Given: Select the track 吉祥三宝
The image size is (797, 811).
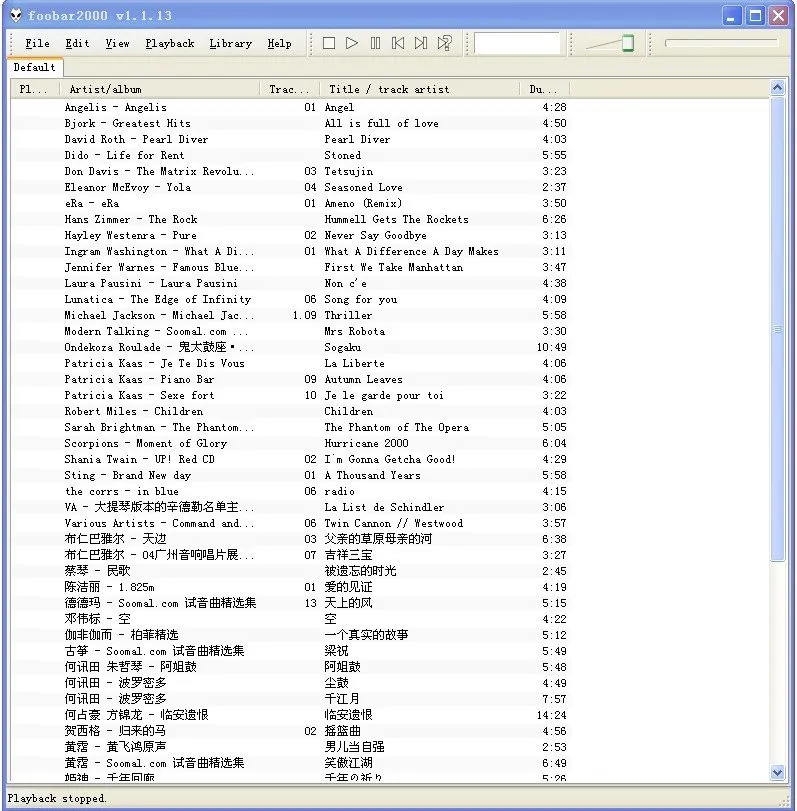Looking at the screenshot, I should click(x=348, y=555).
